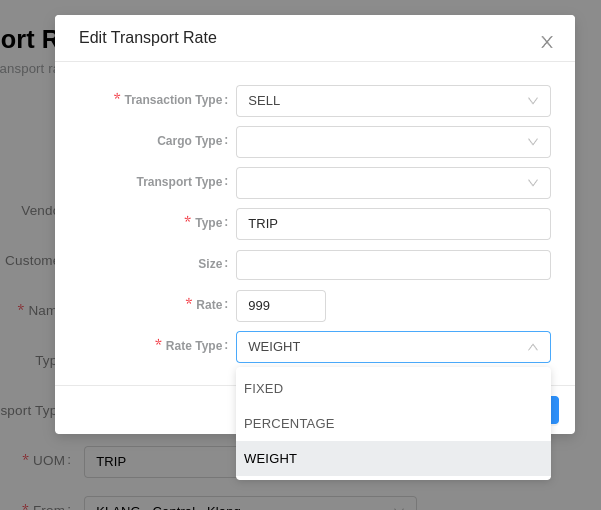The image size is (601, 510).
Task: Open the empty Transport Type select box
Action: [393, 183]
